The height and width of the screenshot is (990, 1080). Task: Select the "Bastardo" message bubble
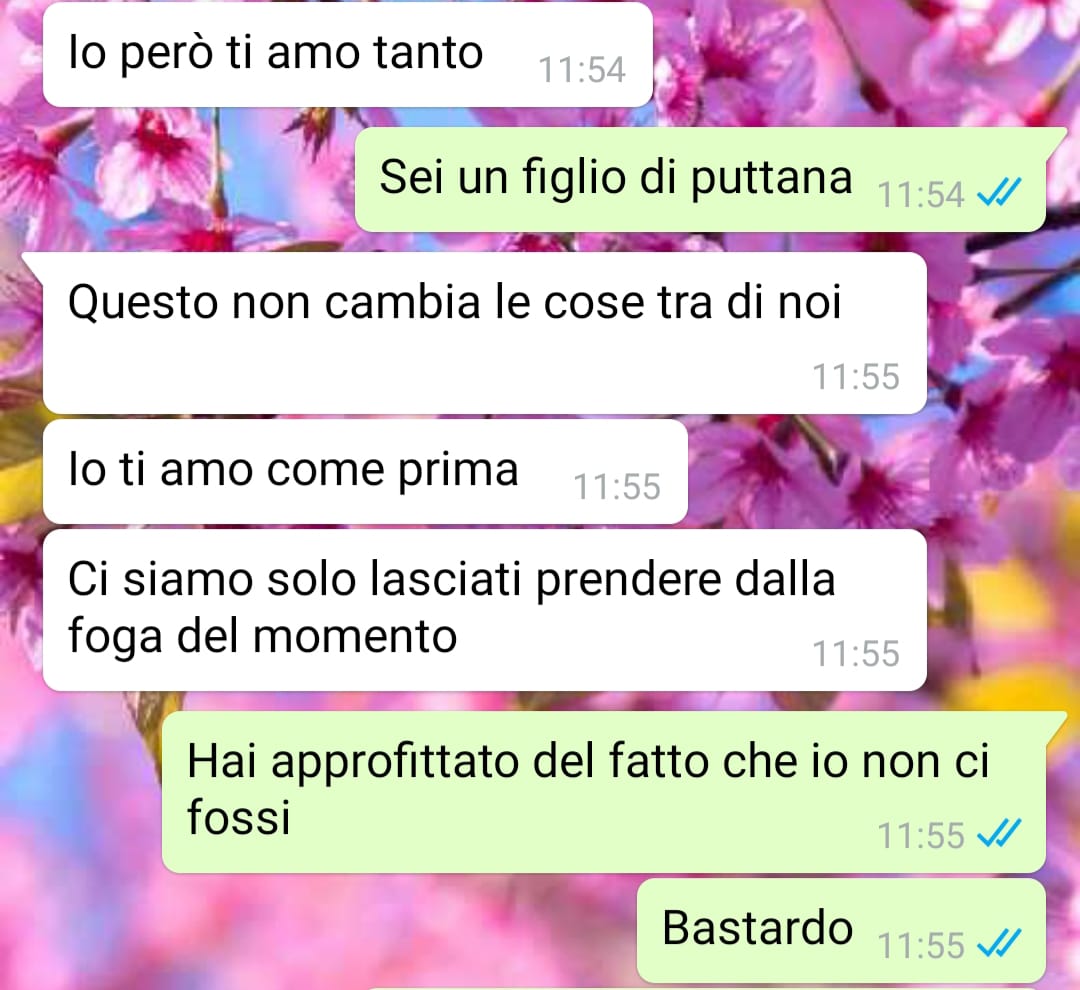842,930
